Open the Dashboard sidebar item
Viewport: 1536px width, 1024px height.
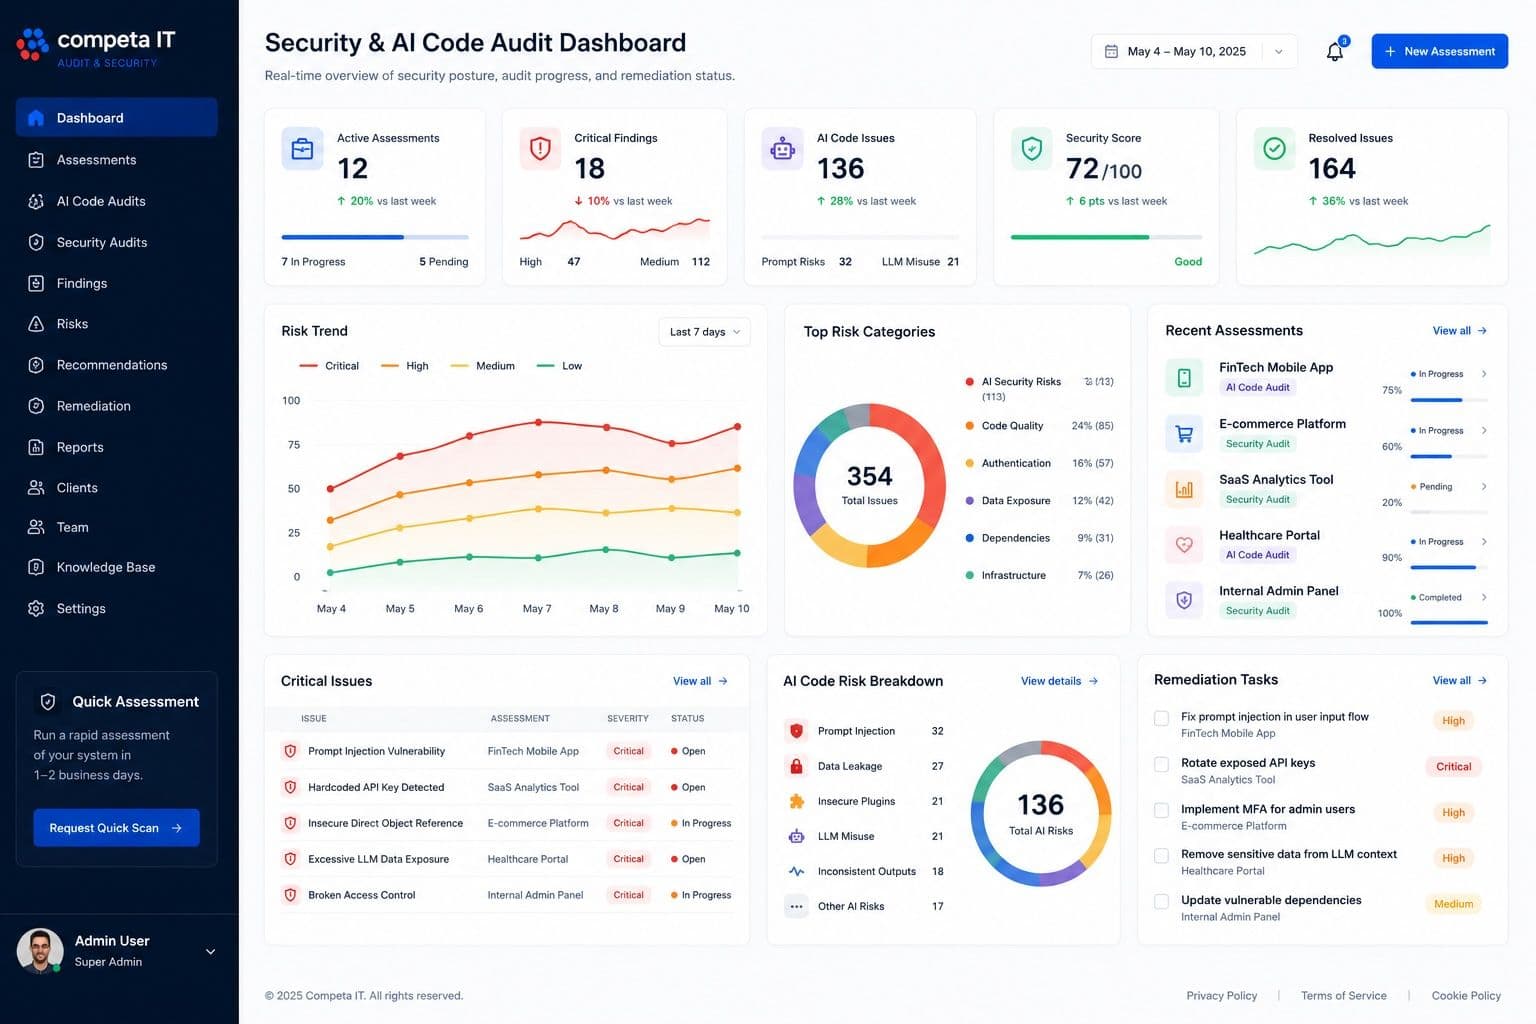[x=117, y=117]
